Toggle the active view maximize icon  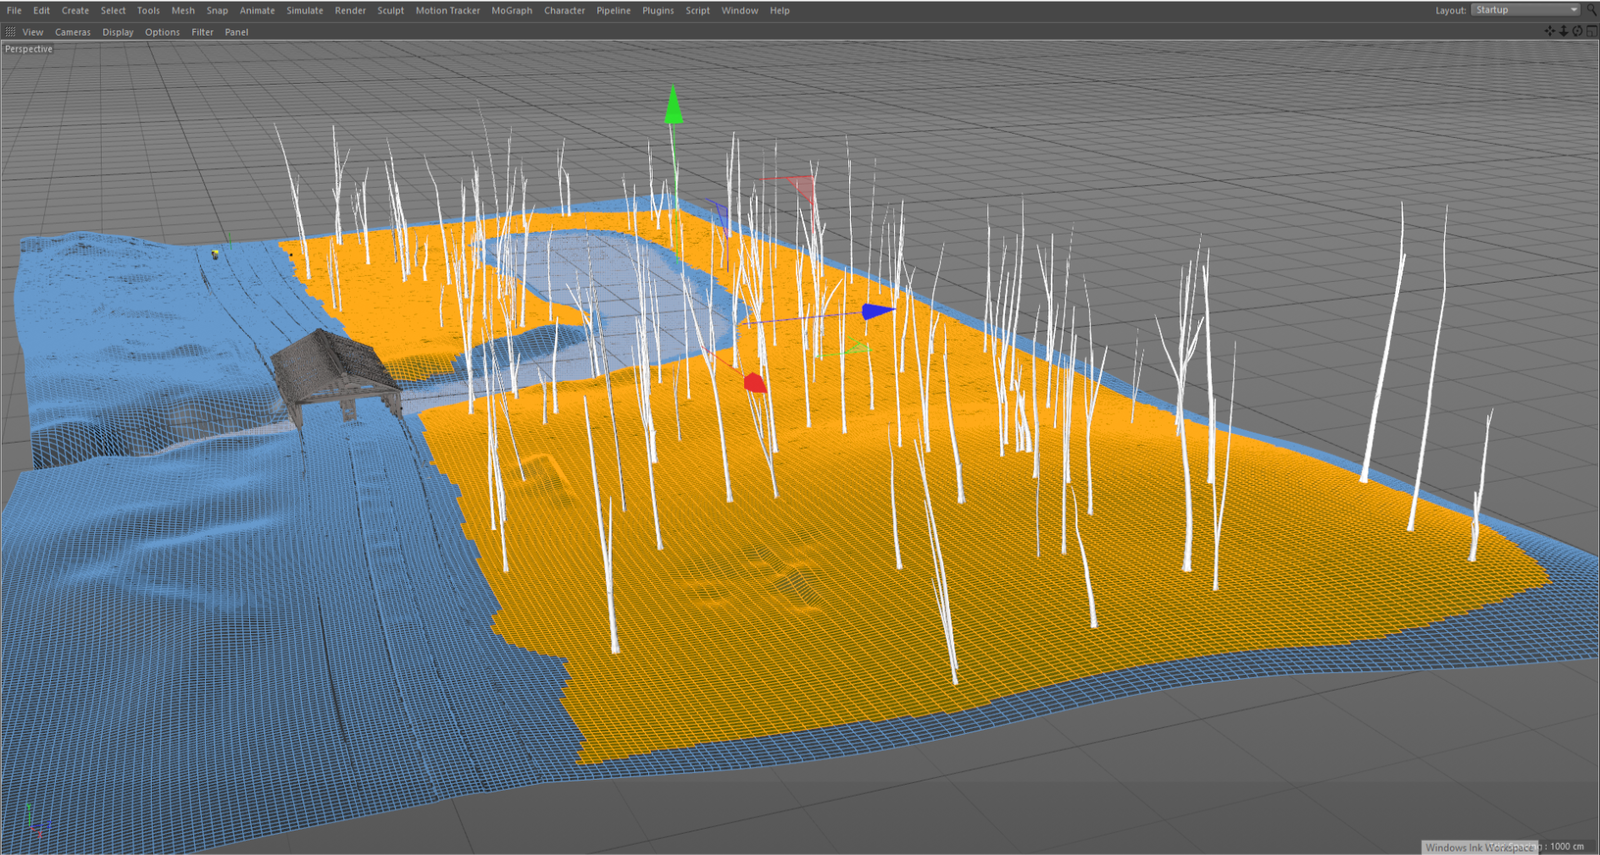pos(1592,31)
